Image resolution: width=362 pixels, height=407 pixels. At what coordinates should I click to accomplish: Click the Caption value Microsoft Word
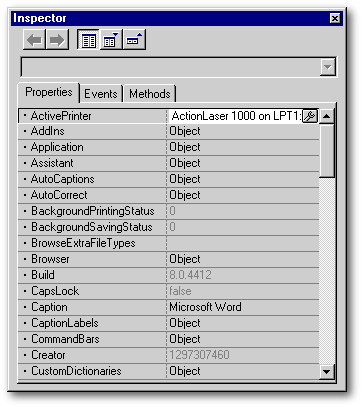[205, 307]
